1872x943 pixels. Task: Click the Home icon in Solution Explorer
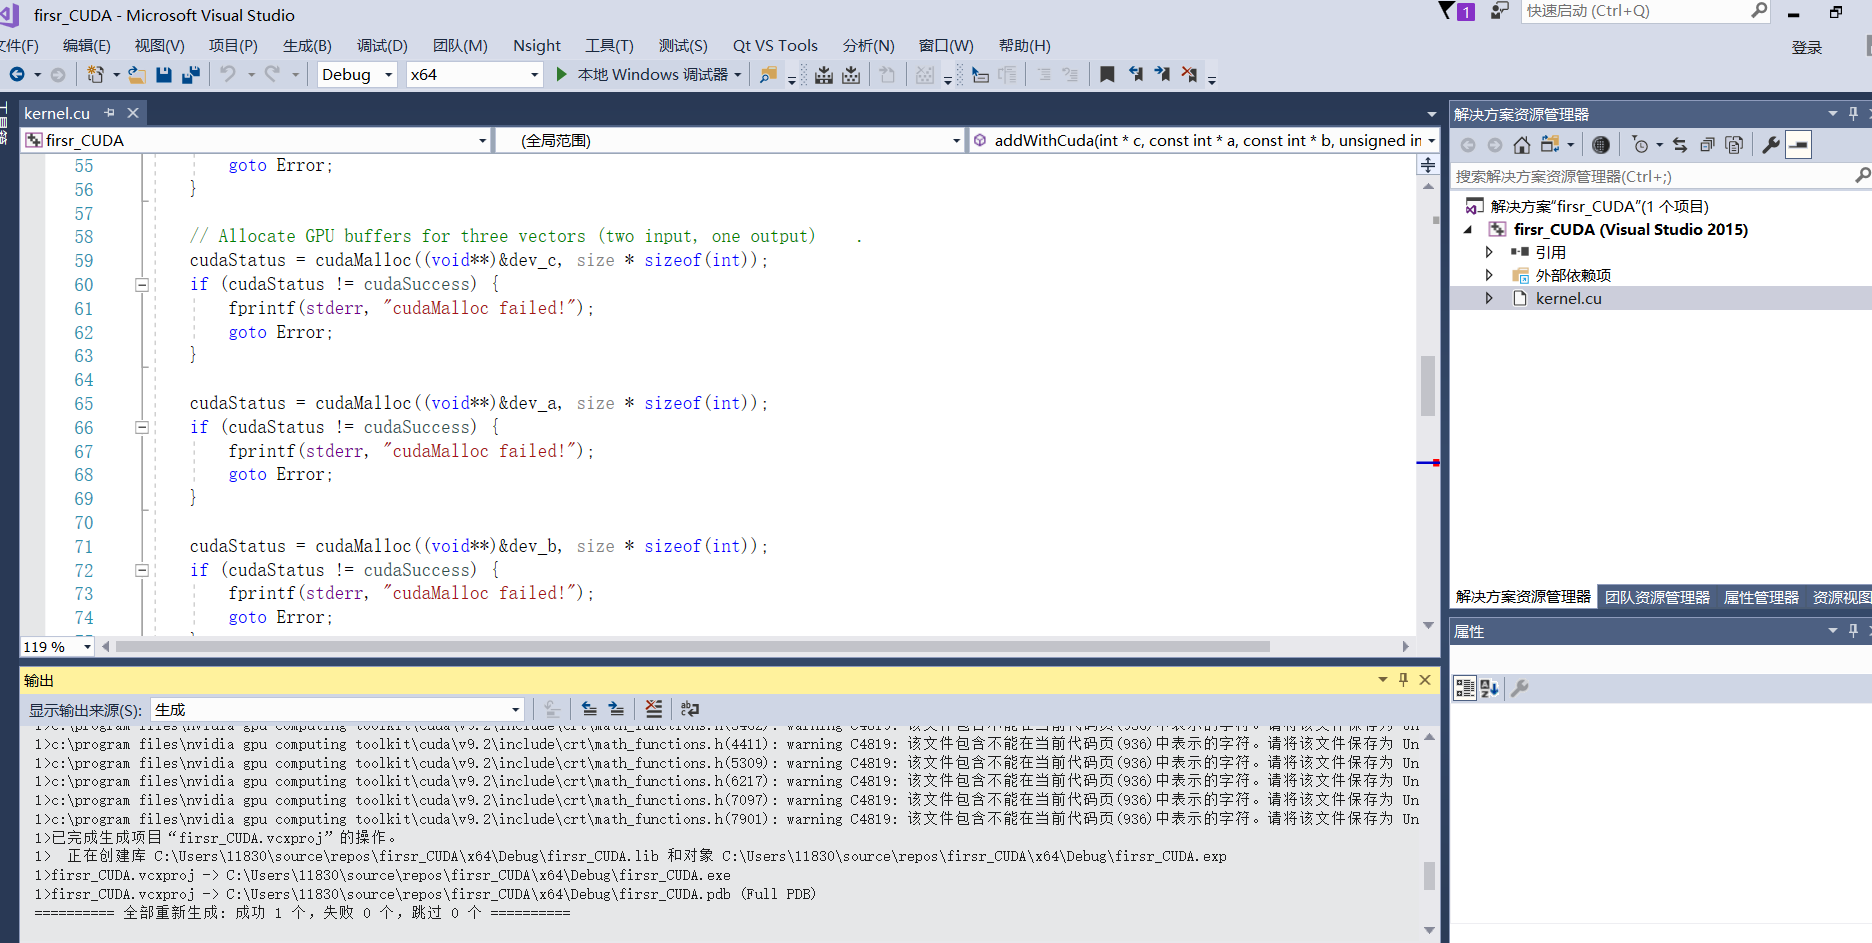point(1522,144)
